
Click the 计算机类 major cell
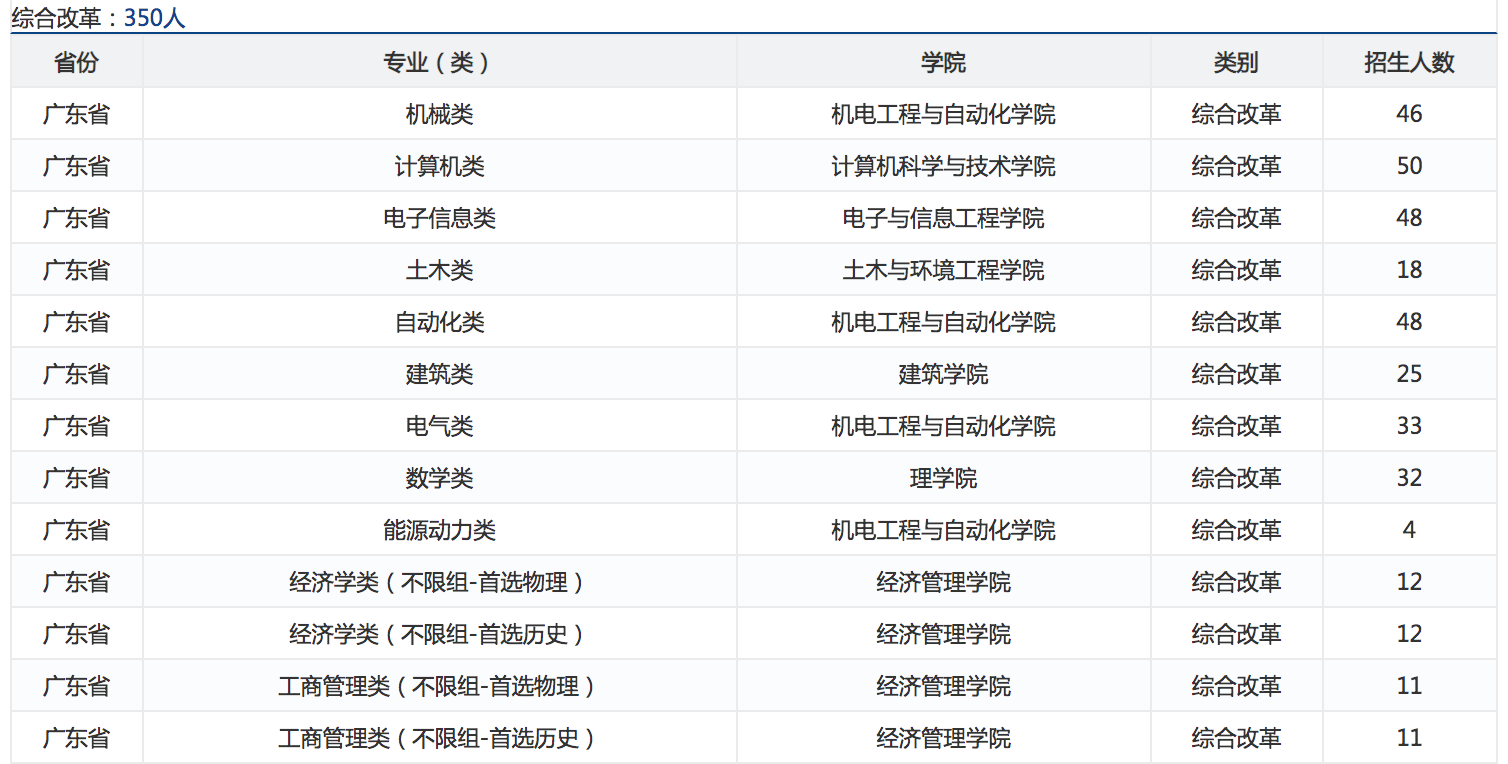[439, 166]
